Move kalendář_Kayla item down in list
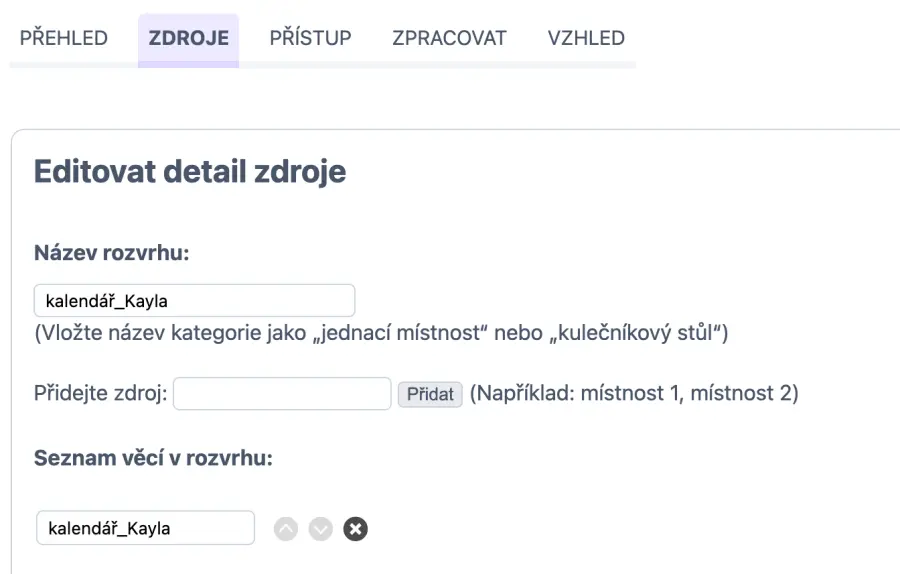 click(320, 529)
